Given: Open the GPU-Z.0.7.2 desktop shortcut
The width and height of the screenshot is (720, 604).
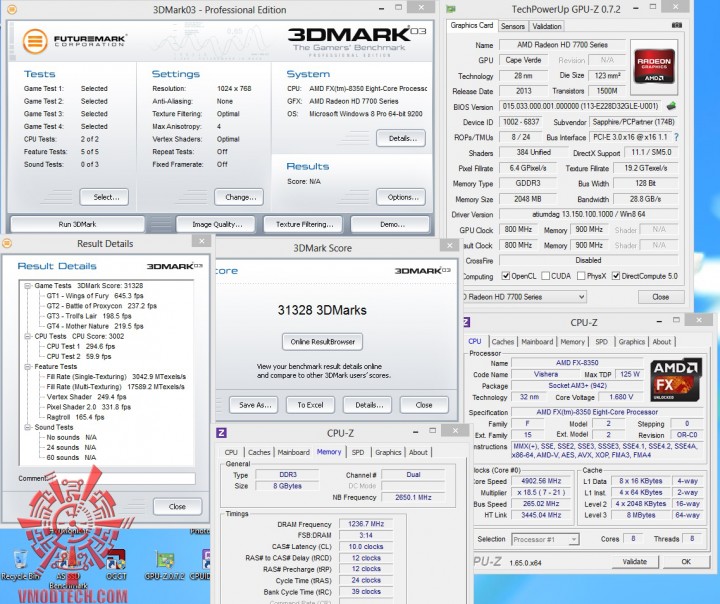Looking at the screenshot, I should click(x=165, y=566).
